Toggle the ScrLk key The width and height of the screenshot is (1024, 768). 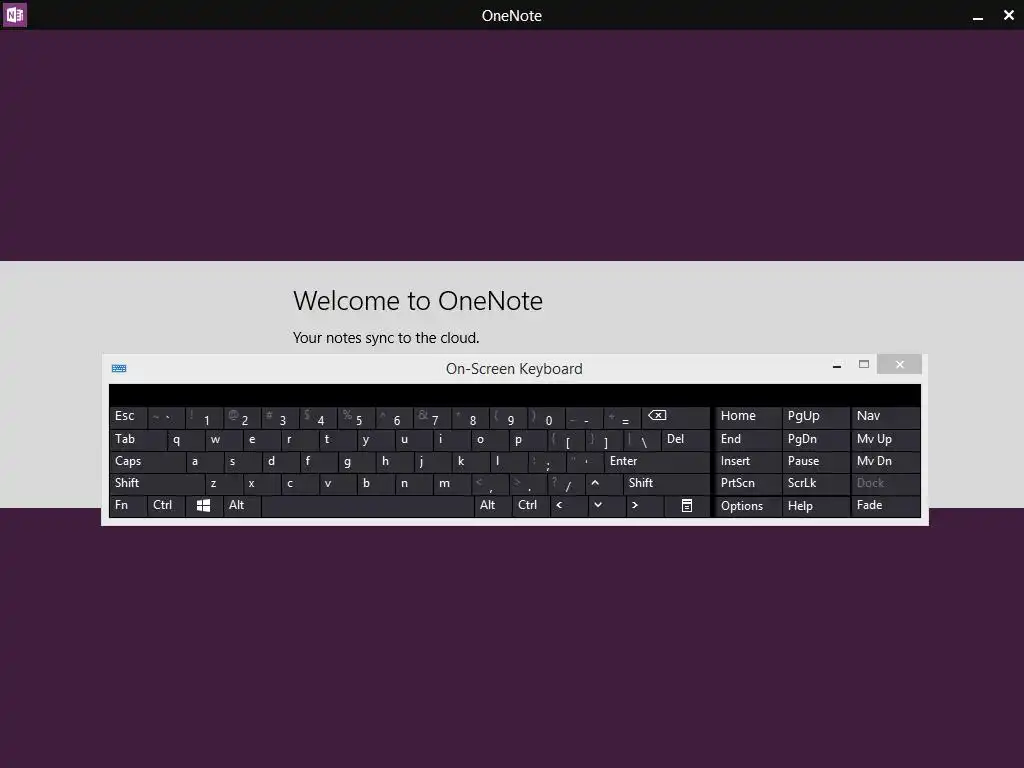[815, 483]
